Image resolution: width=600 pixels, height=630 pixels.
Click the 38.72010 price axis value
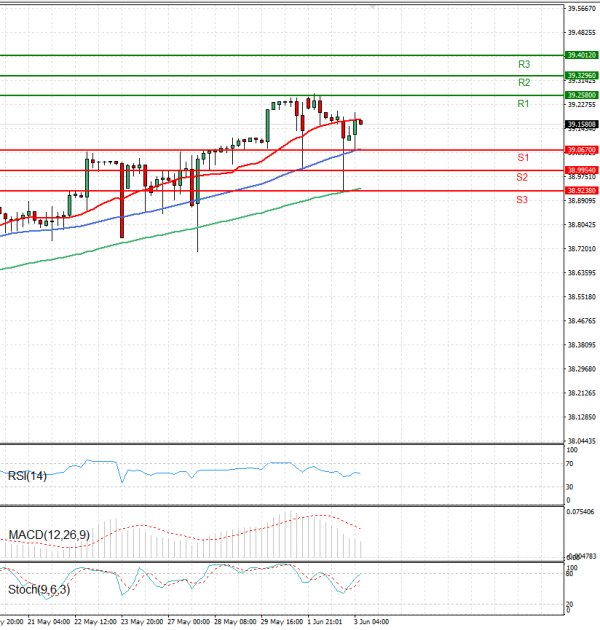coord(582,249)
